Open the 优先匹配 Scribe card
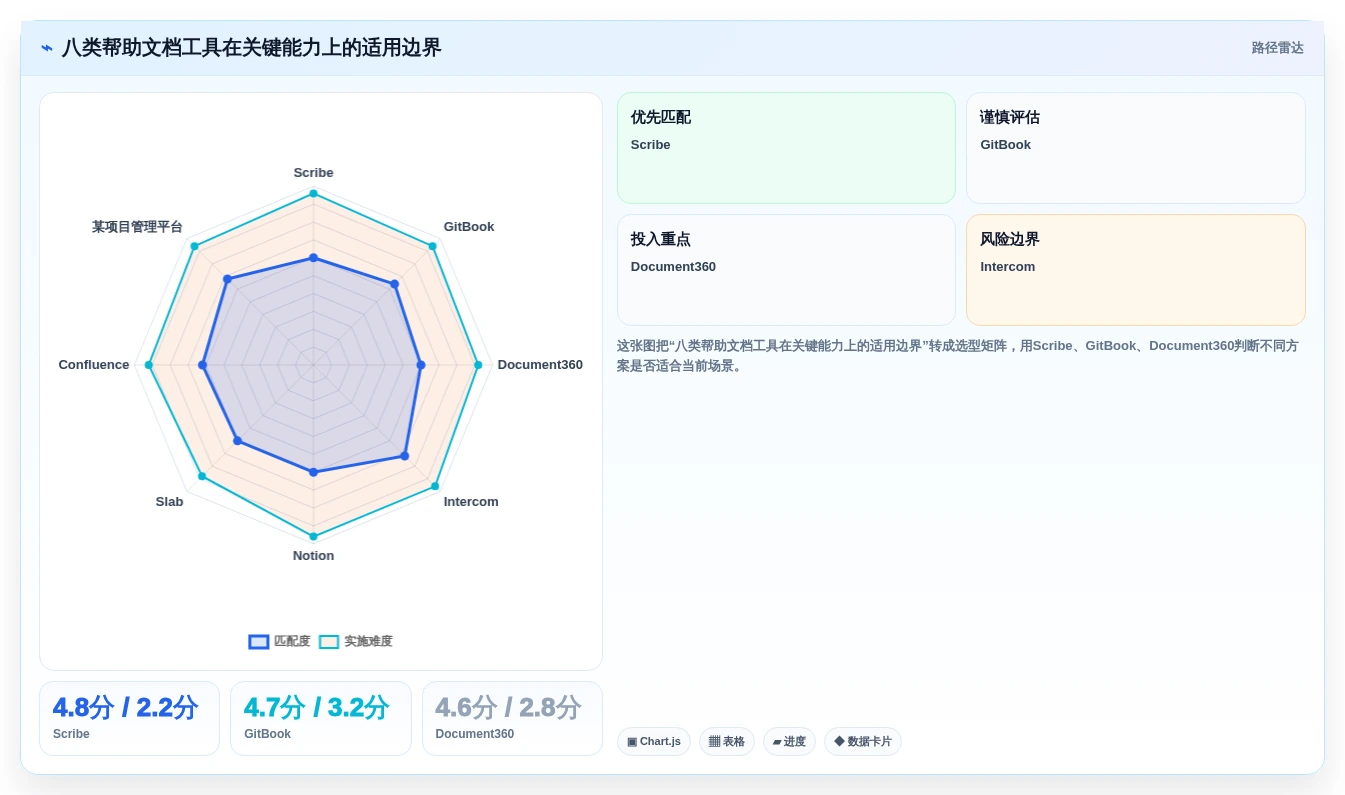The height and width of the screenshot is (795, 1345). pos(786,148)
